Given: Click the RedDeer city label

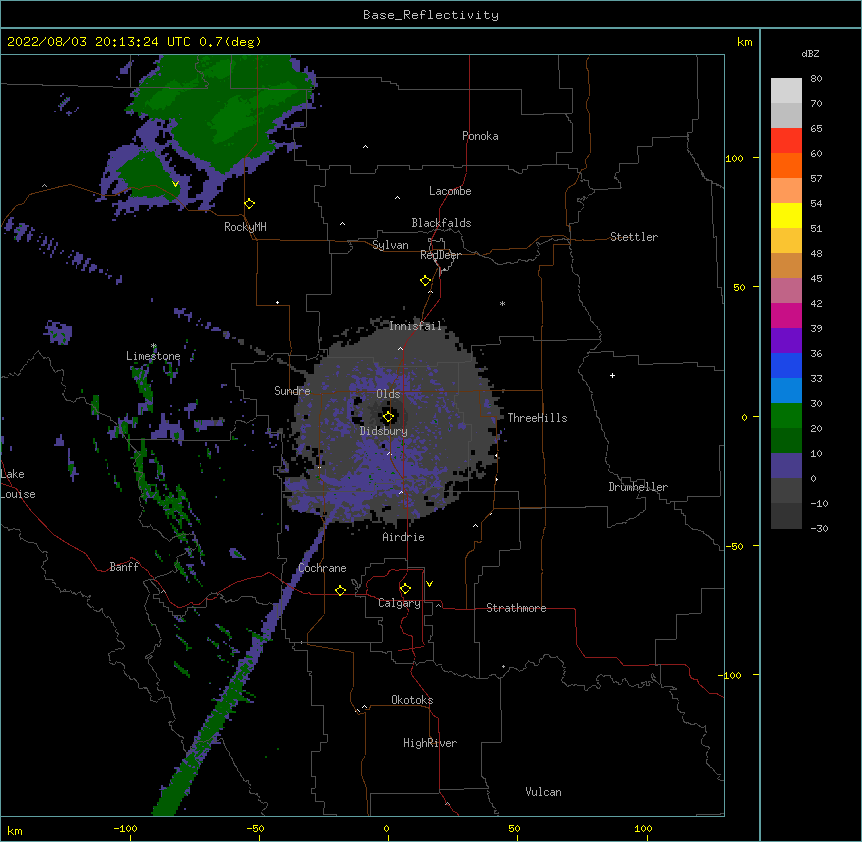Looking at the screenshot, I should pos(440,255).
